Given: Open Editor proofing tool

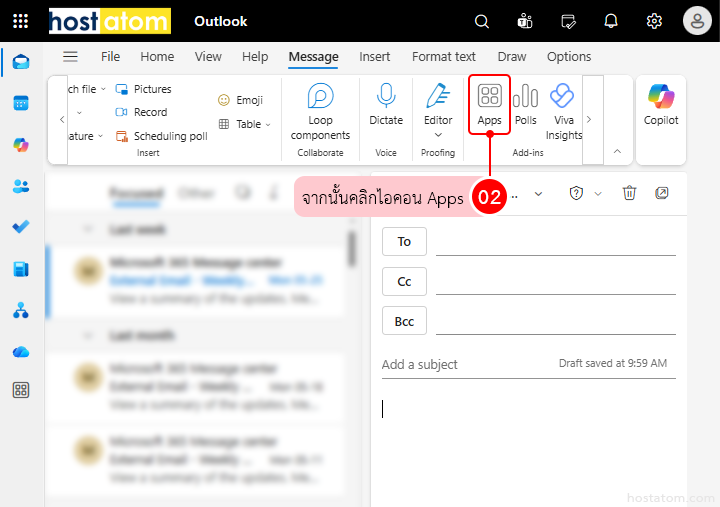Looking at the screenshot, I should (439, 105).
